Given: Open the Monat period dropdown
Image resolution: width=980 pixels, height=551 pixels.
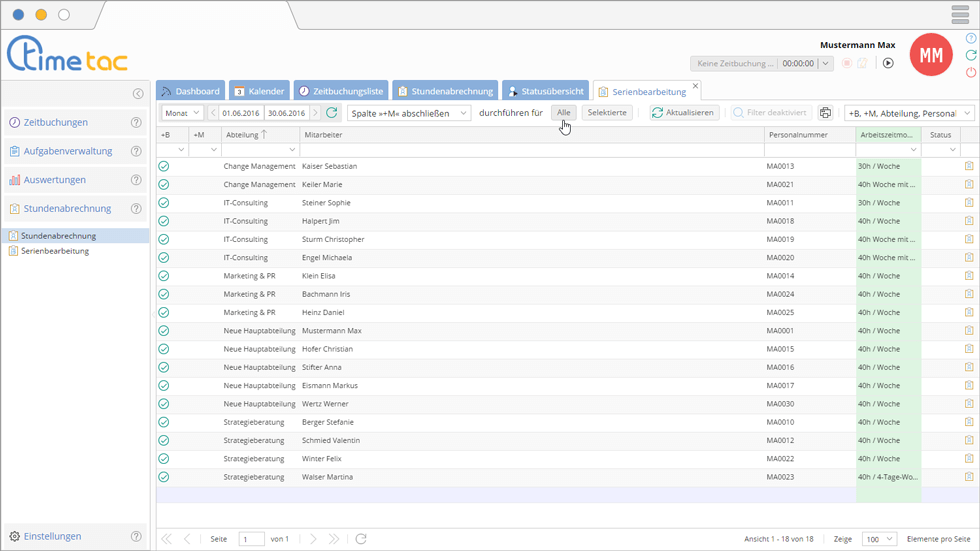Looking at the screenshot, I should (182, 113).
